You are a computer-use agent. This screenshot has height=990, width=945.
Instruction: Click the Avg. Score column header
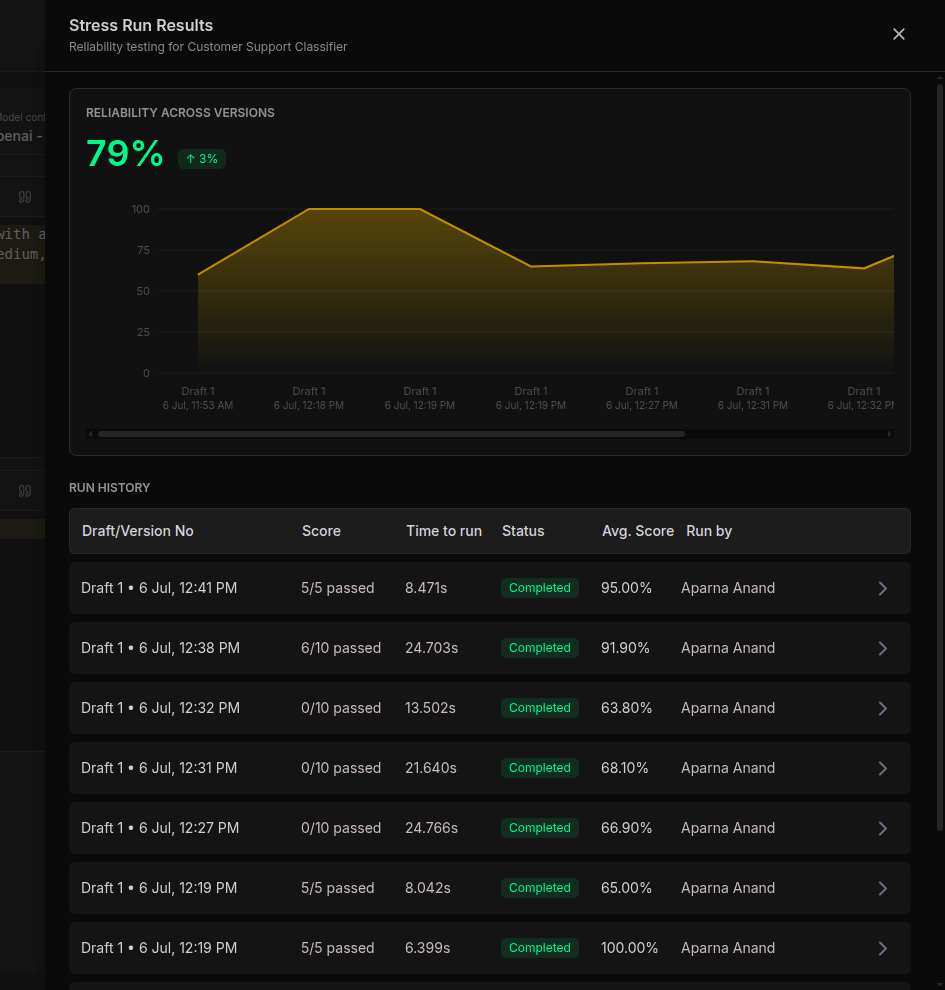(638, 531)
